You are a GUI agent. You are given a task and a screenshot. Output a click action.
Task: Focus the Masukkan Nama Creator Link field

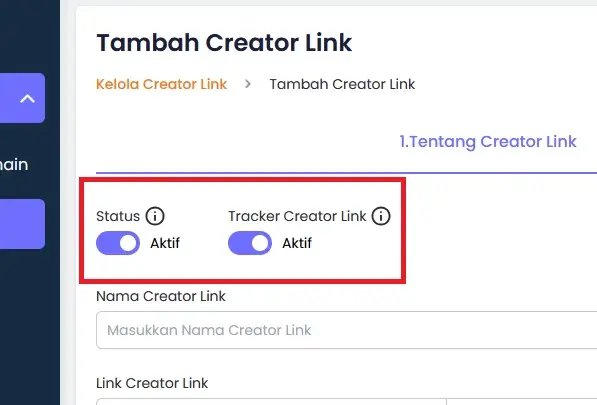346,330
